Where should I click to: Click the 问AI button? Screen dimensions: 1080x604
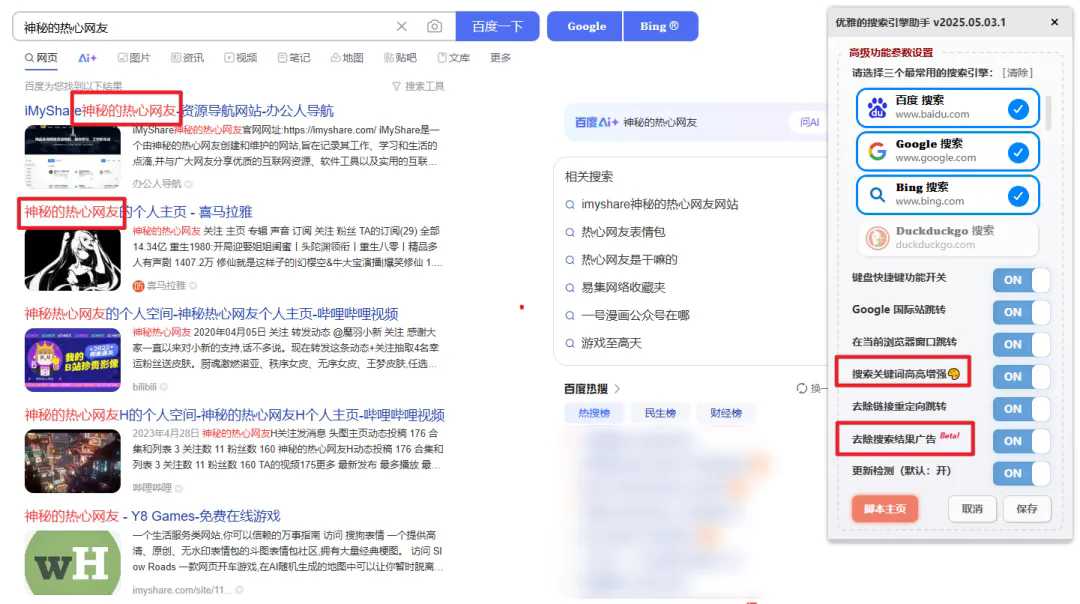point(809,122)
